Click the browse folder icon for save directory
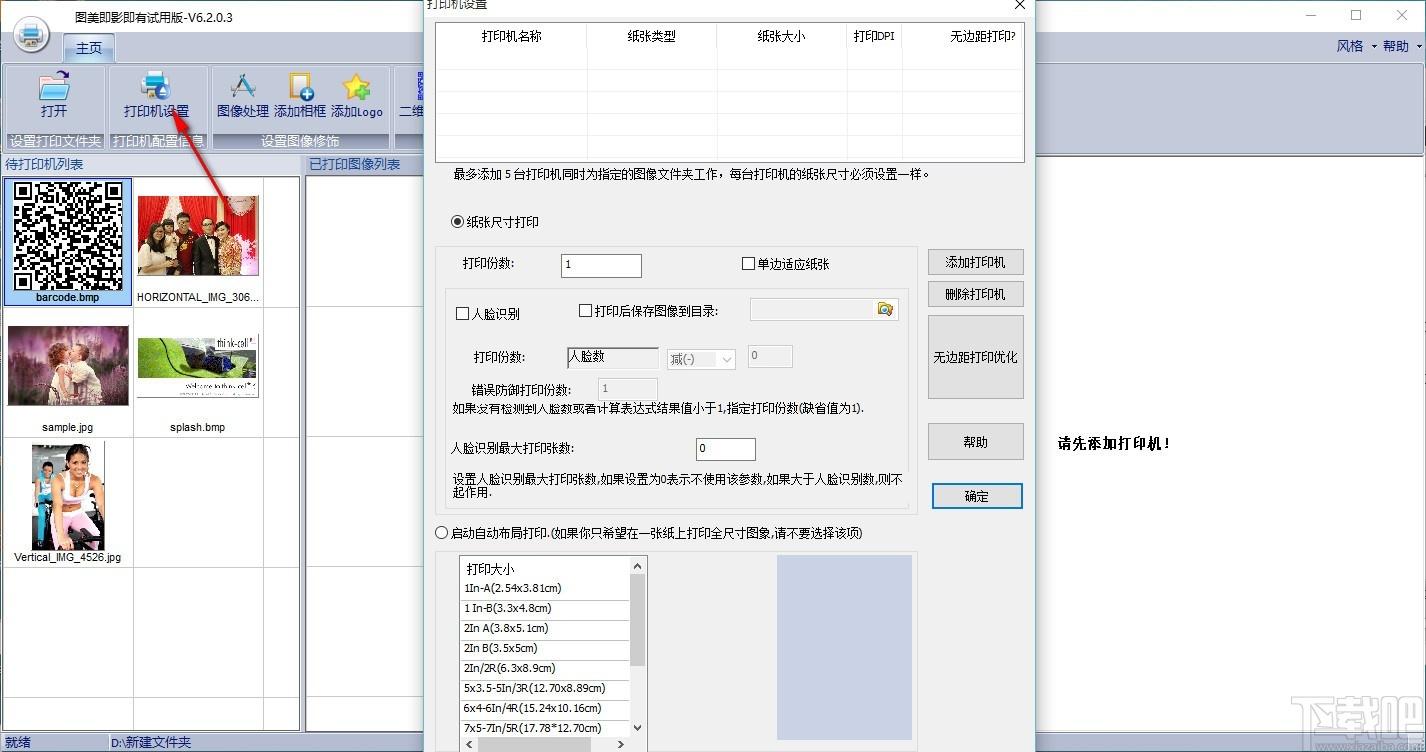The height and width of the screenshot is (752, 1426). [x=885, y=310]
